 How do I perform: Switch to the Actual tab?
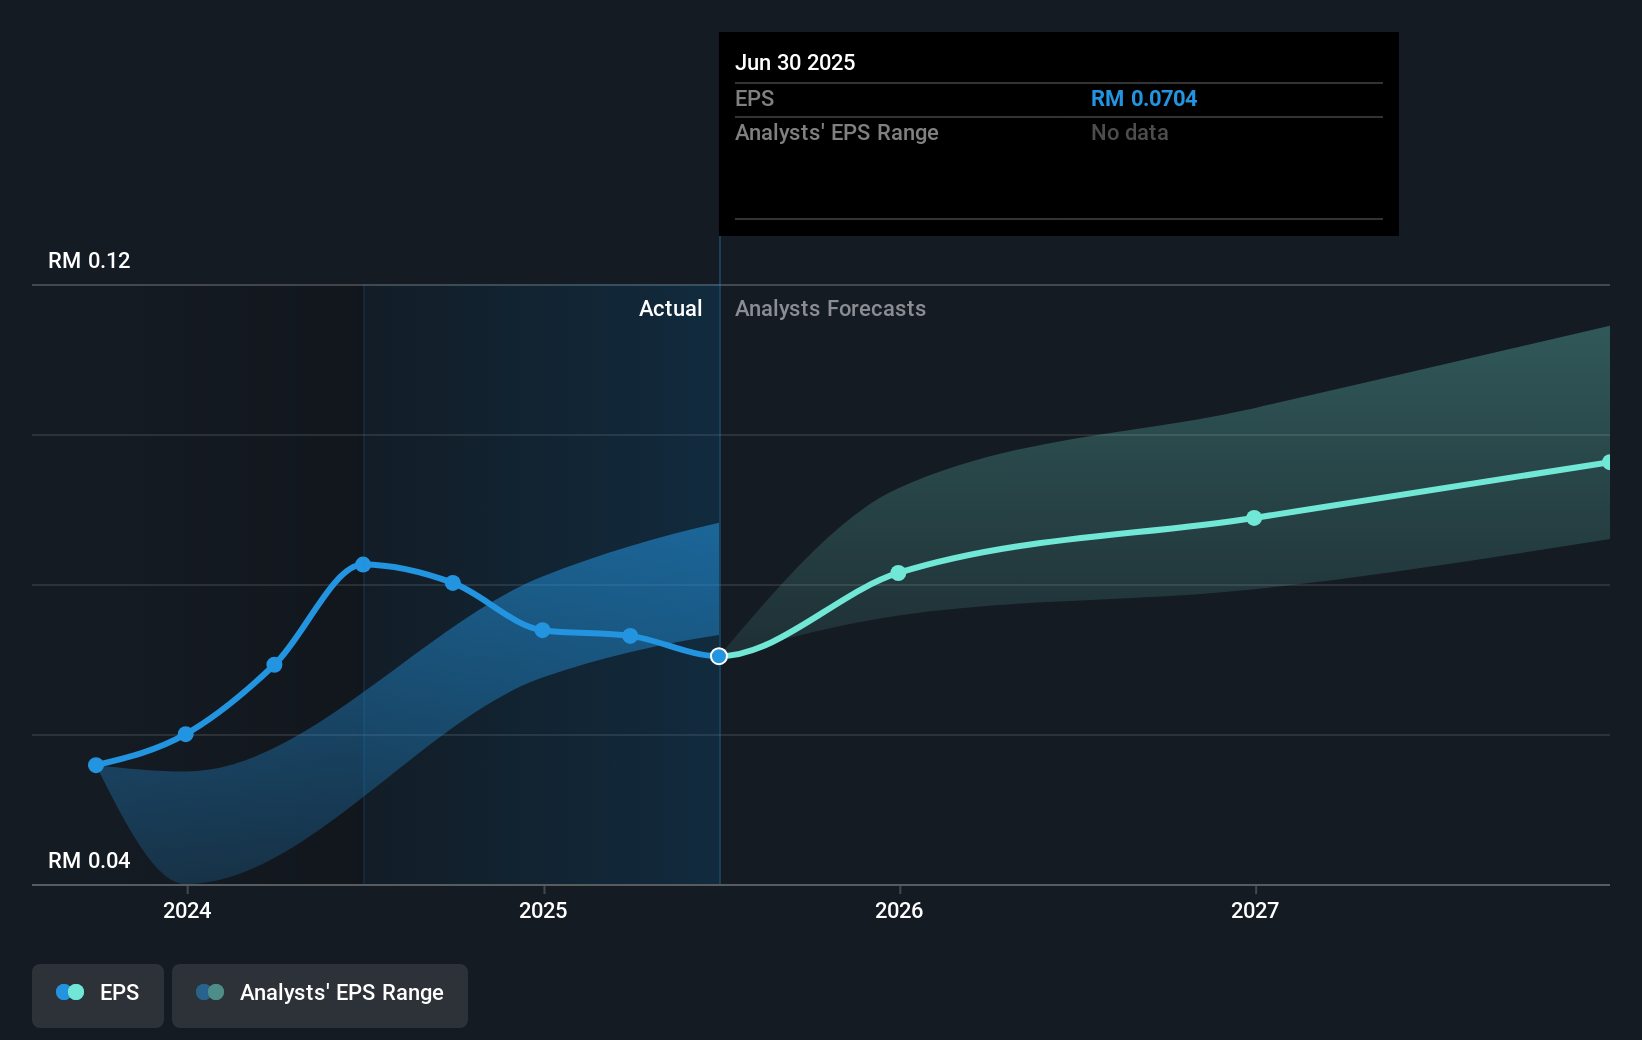pyautogui.click(x=670, y=308)
